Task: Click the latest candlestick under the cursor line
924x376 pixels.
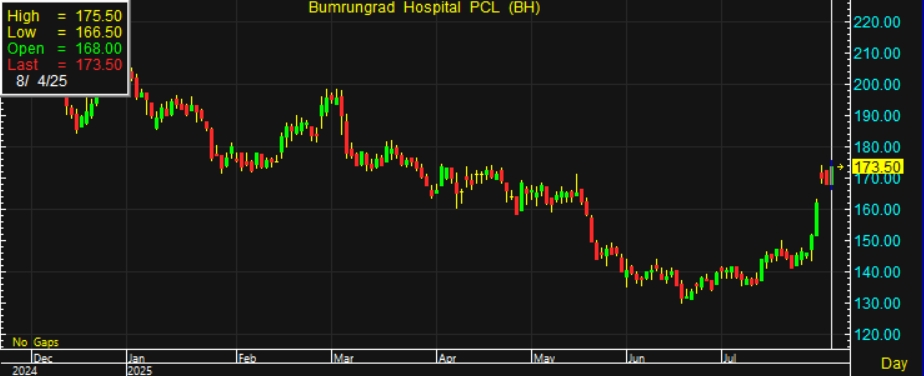Action: click(x=831, y=176)
